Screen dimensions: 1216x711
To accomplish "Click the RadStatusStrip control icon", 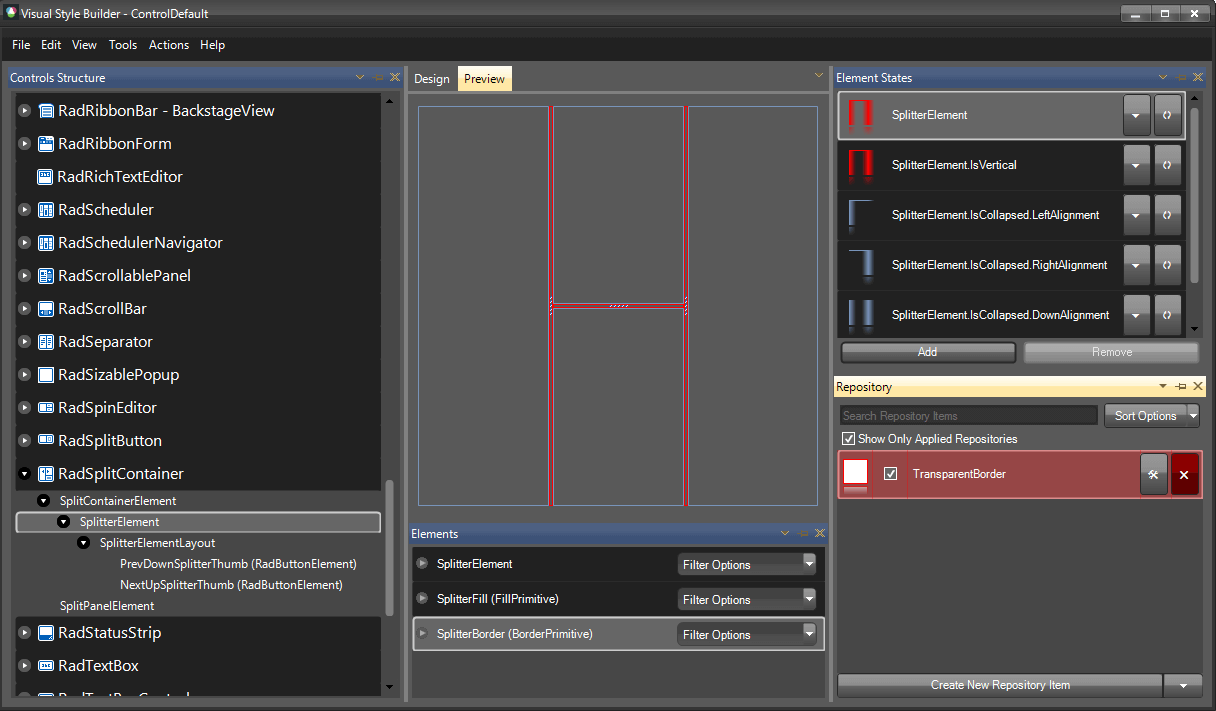I will click(45, 633).
